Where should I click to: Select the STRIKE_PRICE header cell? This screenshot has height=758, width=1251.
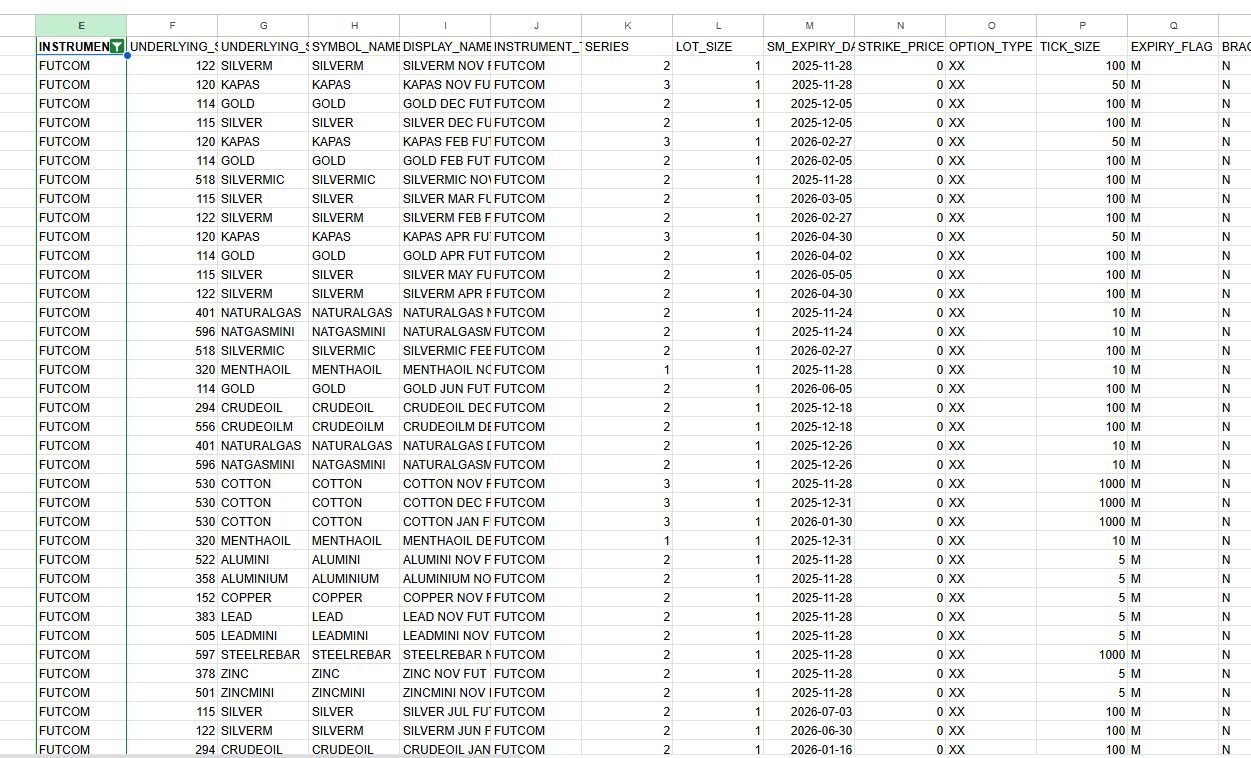pos(900,46)
